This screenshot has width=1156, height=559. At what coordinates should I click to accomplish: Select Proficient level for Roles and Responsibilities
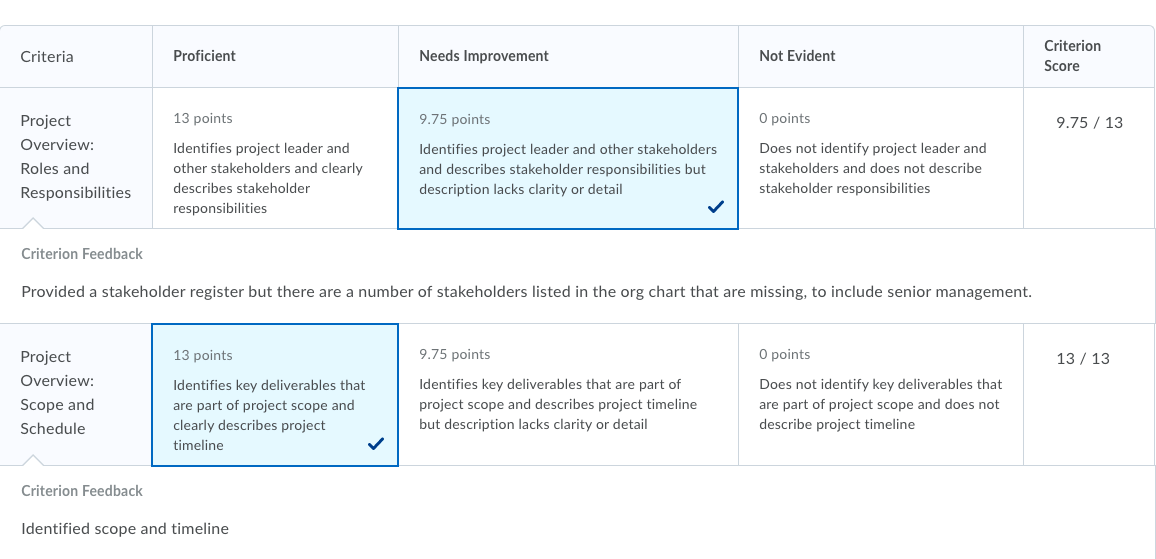point(276,158)
